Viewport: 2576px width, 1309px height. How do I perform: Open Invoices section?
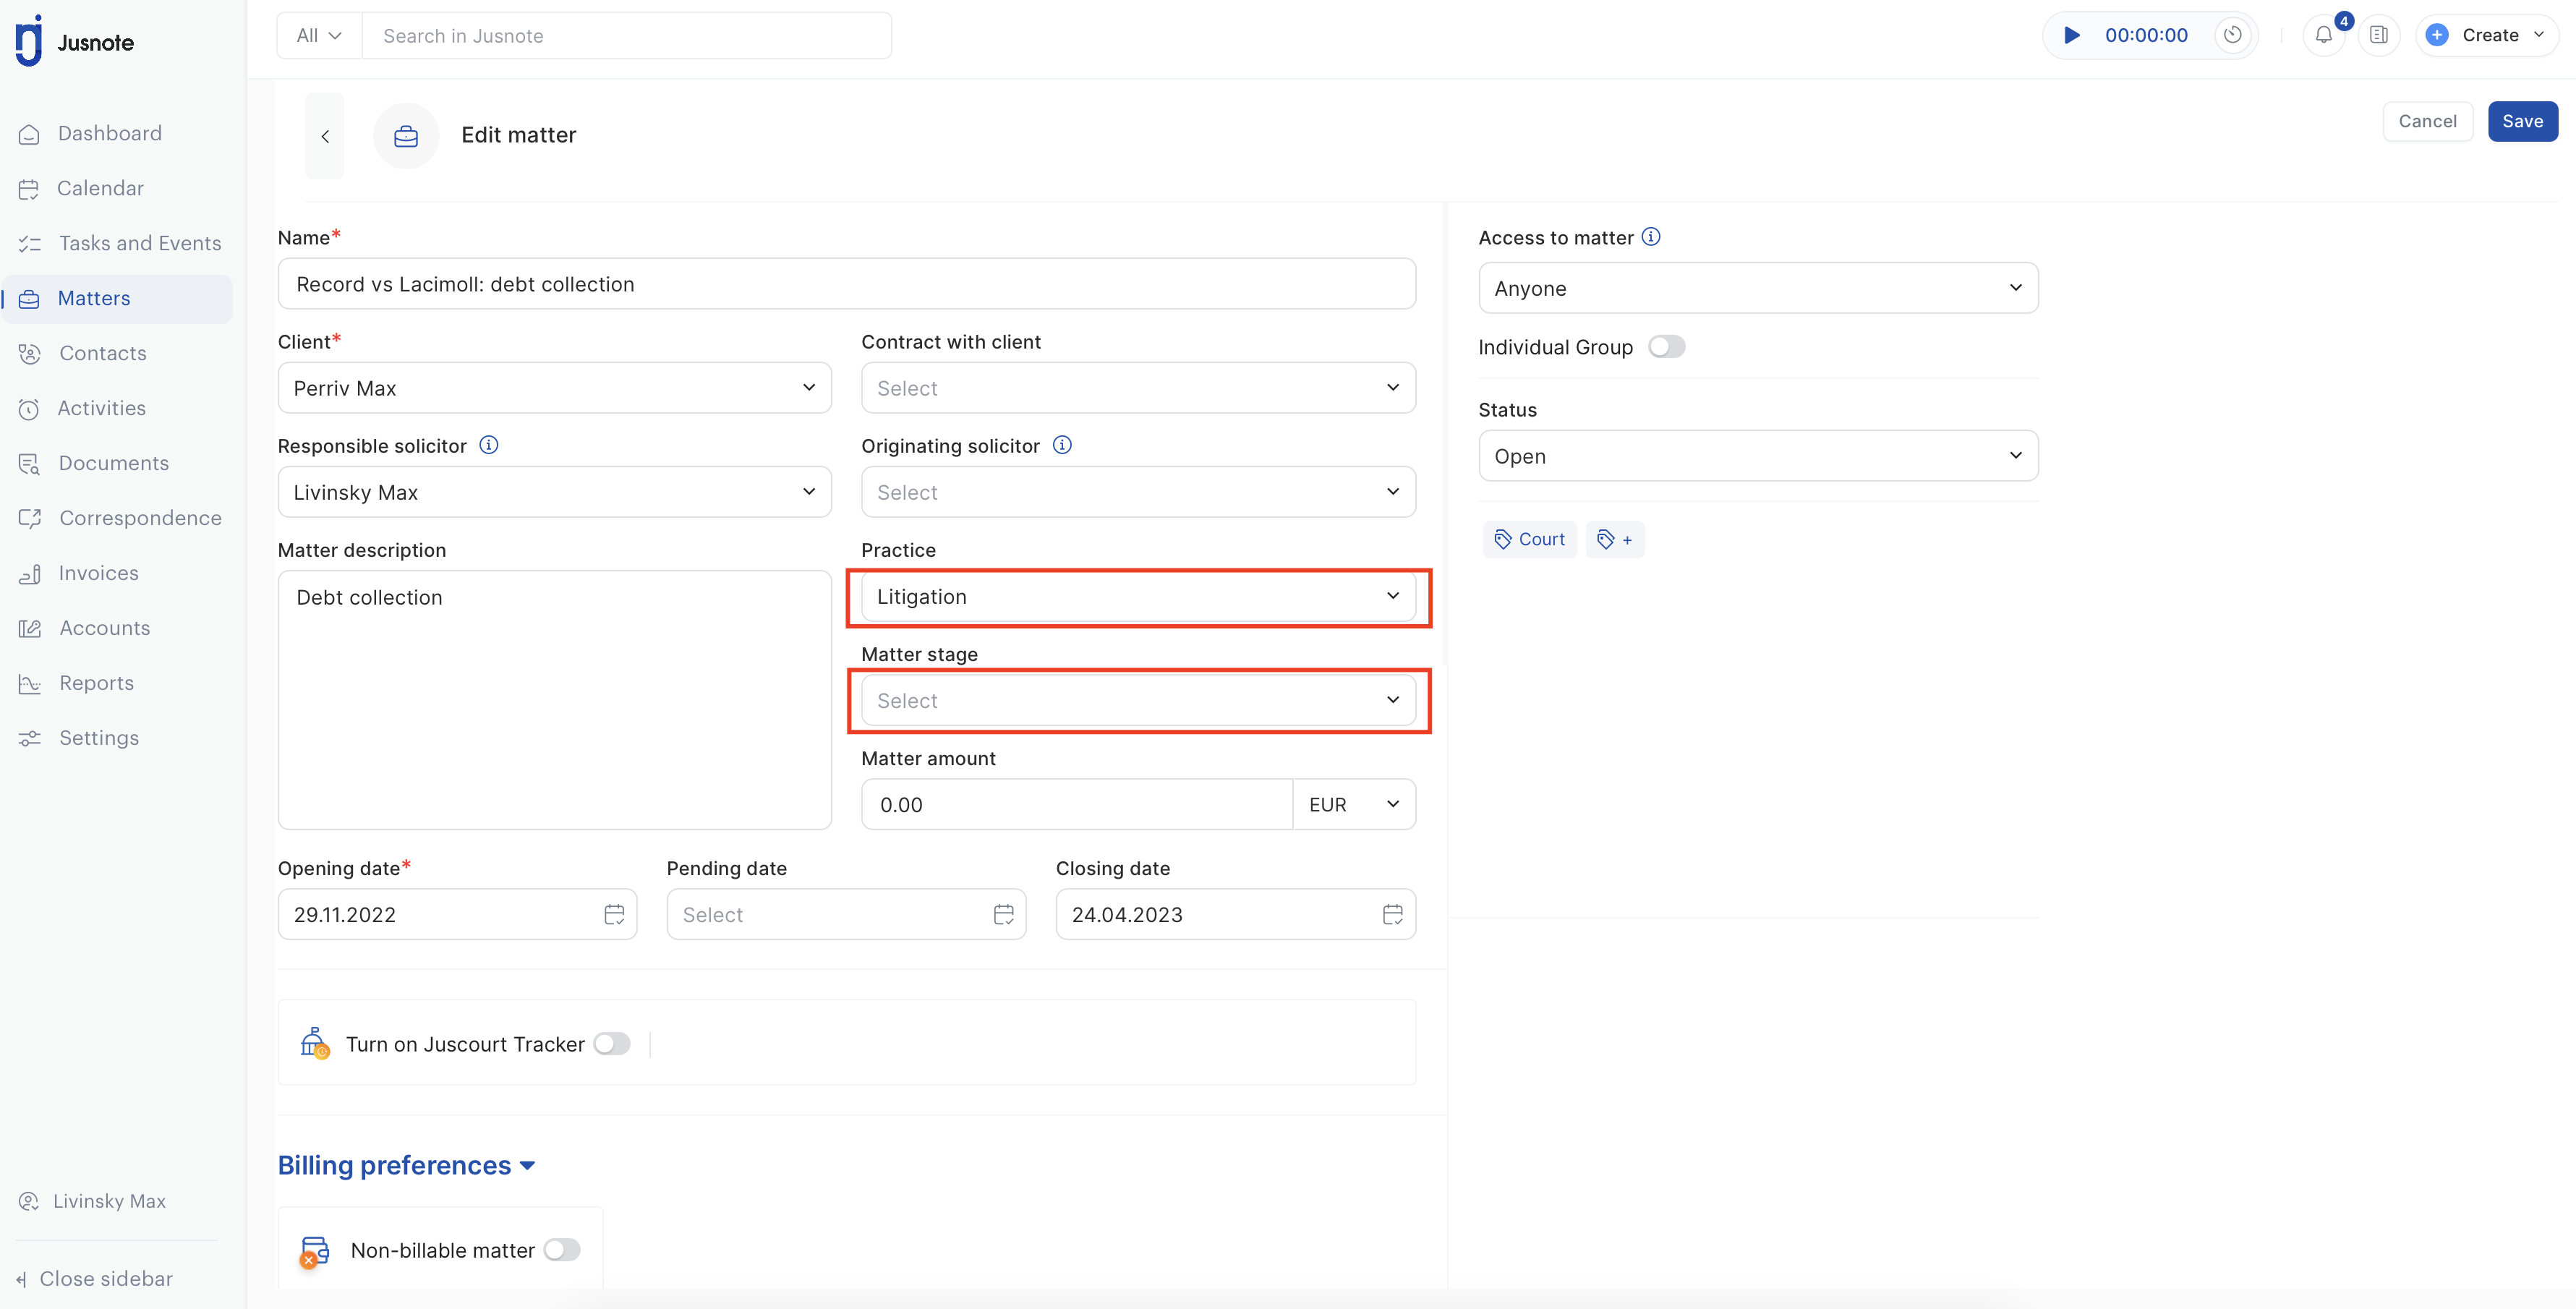[x=98, y=574]
